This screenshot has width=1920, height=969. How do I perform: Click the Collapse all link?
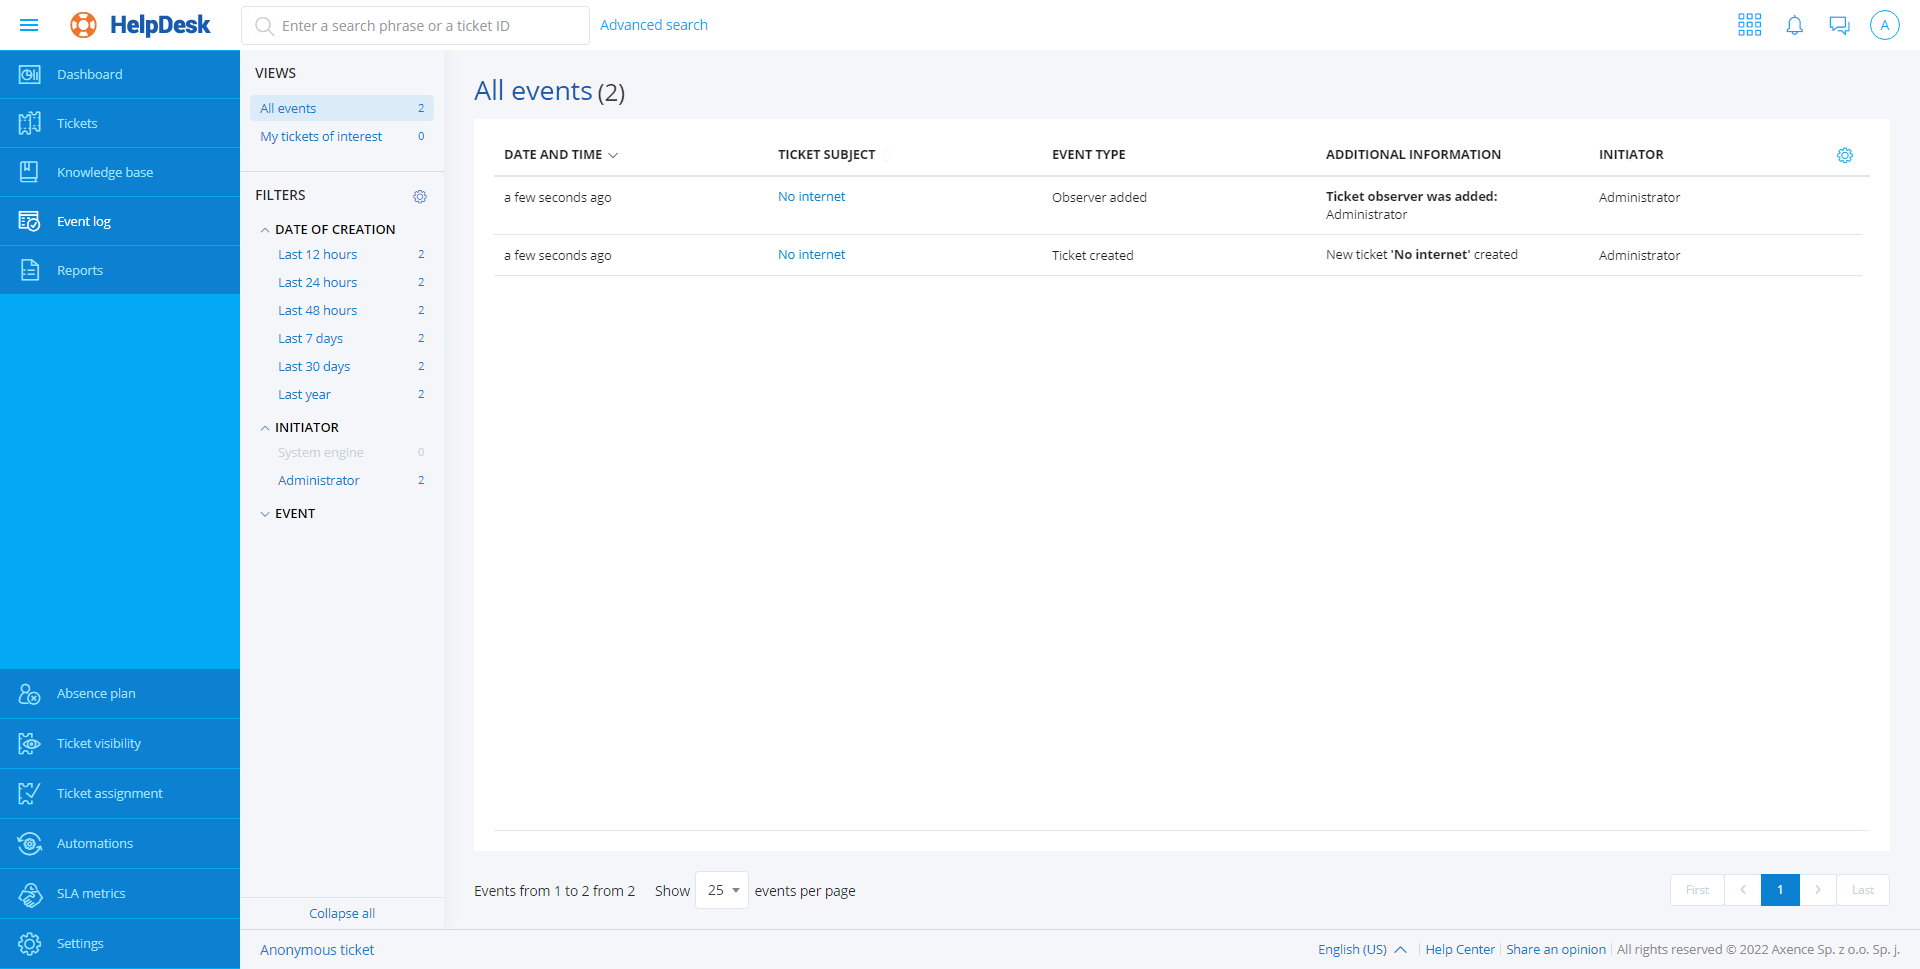(x=342, y=913)
